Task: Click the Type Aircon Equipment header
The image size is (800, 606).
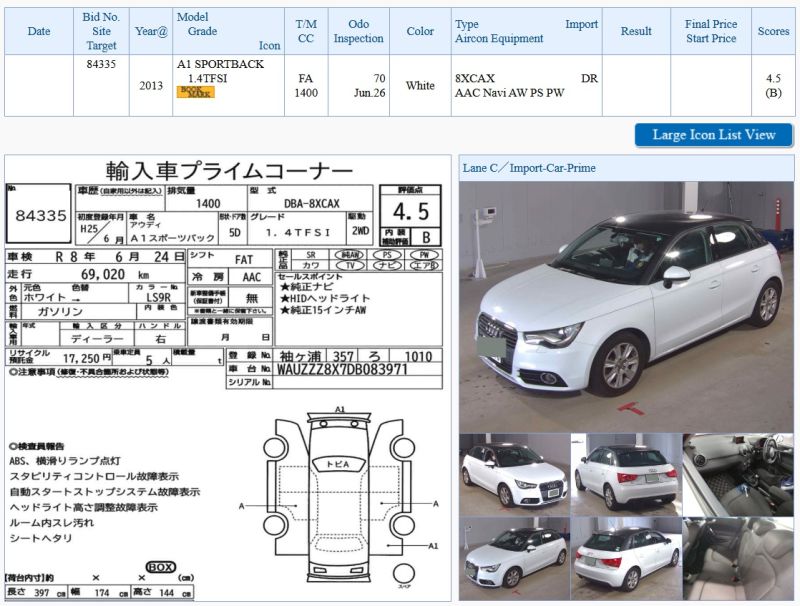Action: coord(527,31)
